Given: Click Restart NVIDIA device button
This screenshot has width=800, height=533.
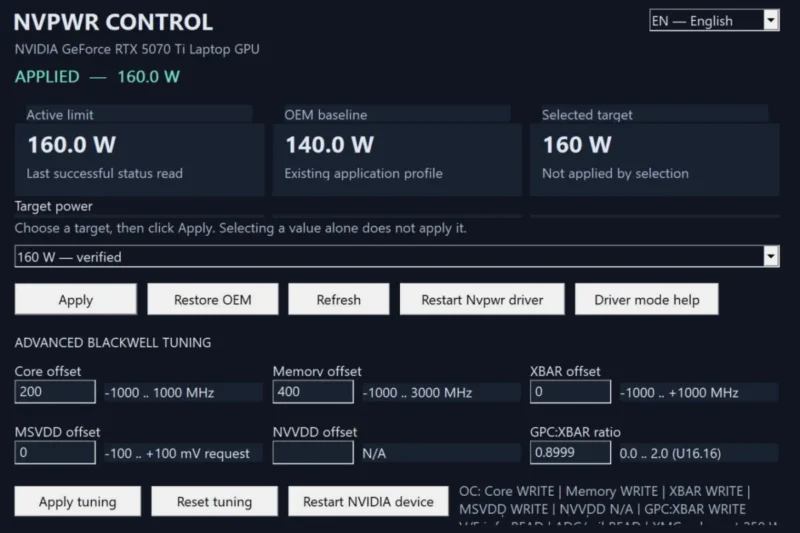Looking at the screenshot, I should coord(368,501).
